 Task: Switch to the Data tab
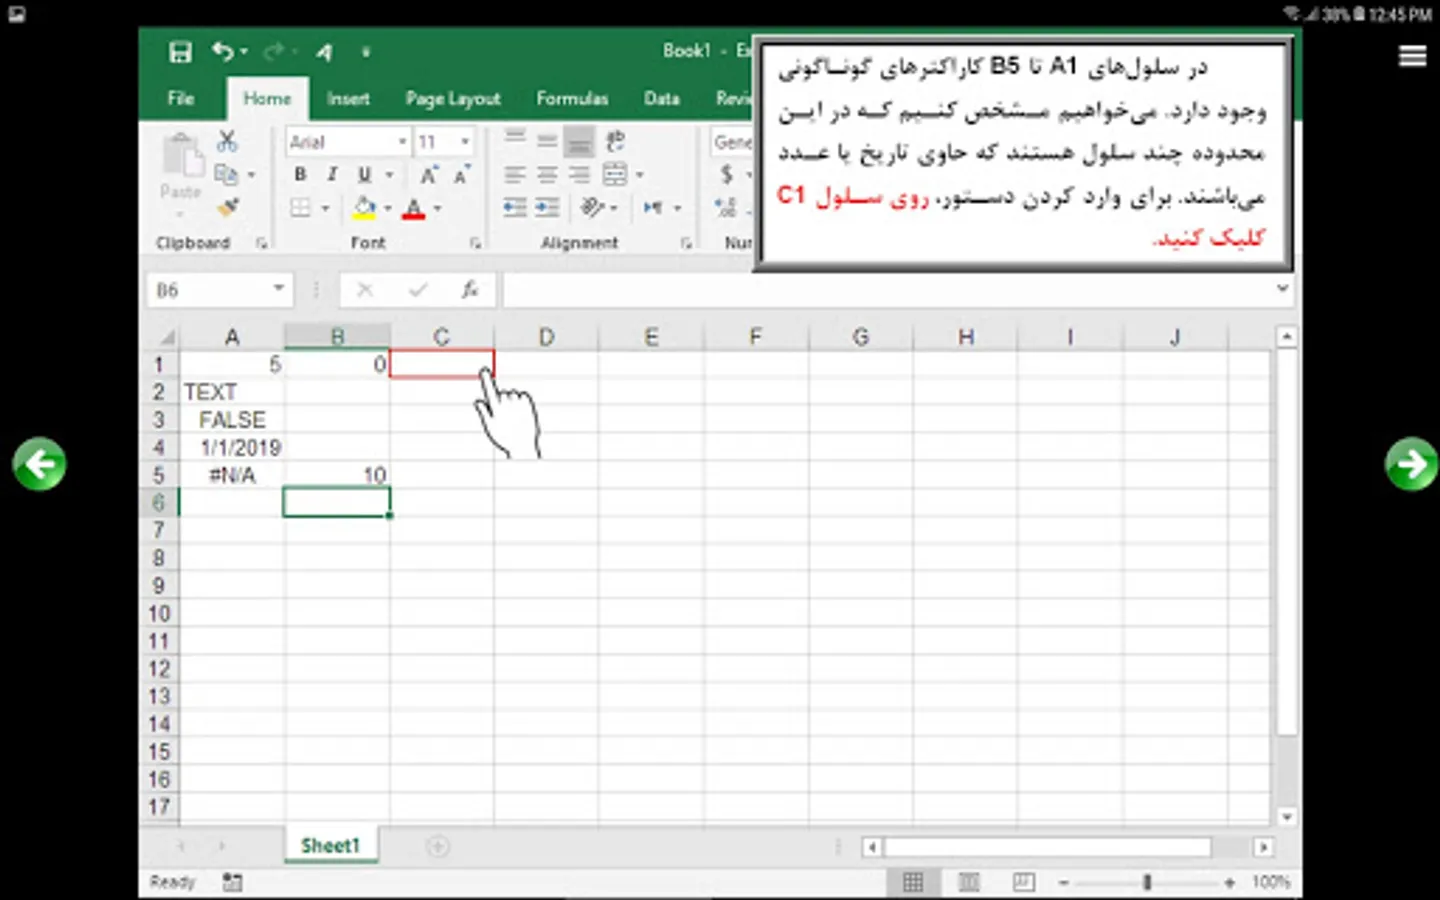(661, 98)
